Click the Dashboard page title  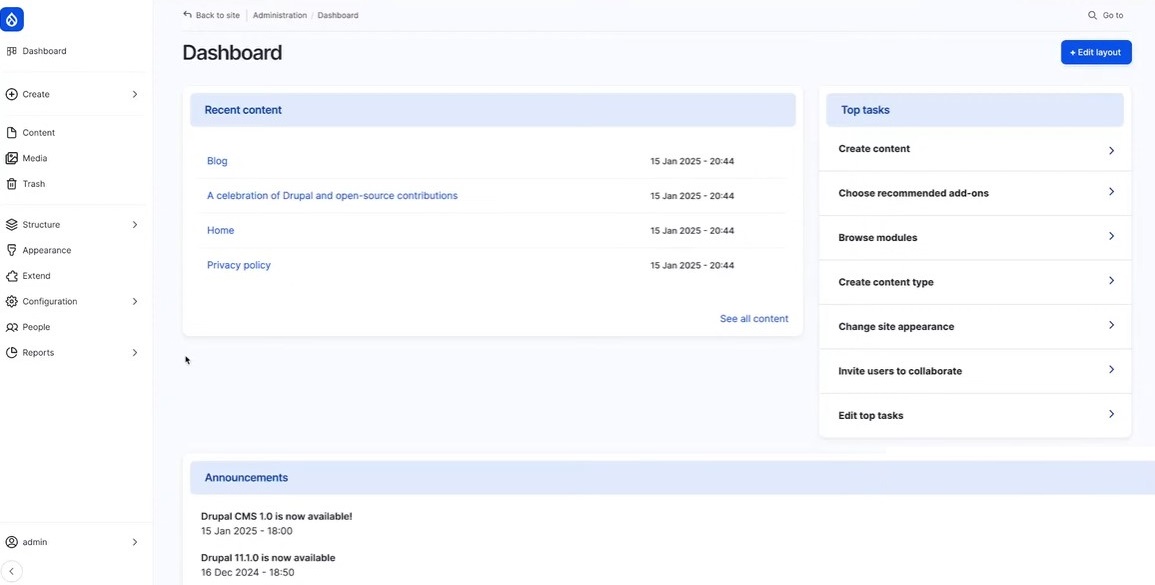(232, 52)
